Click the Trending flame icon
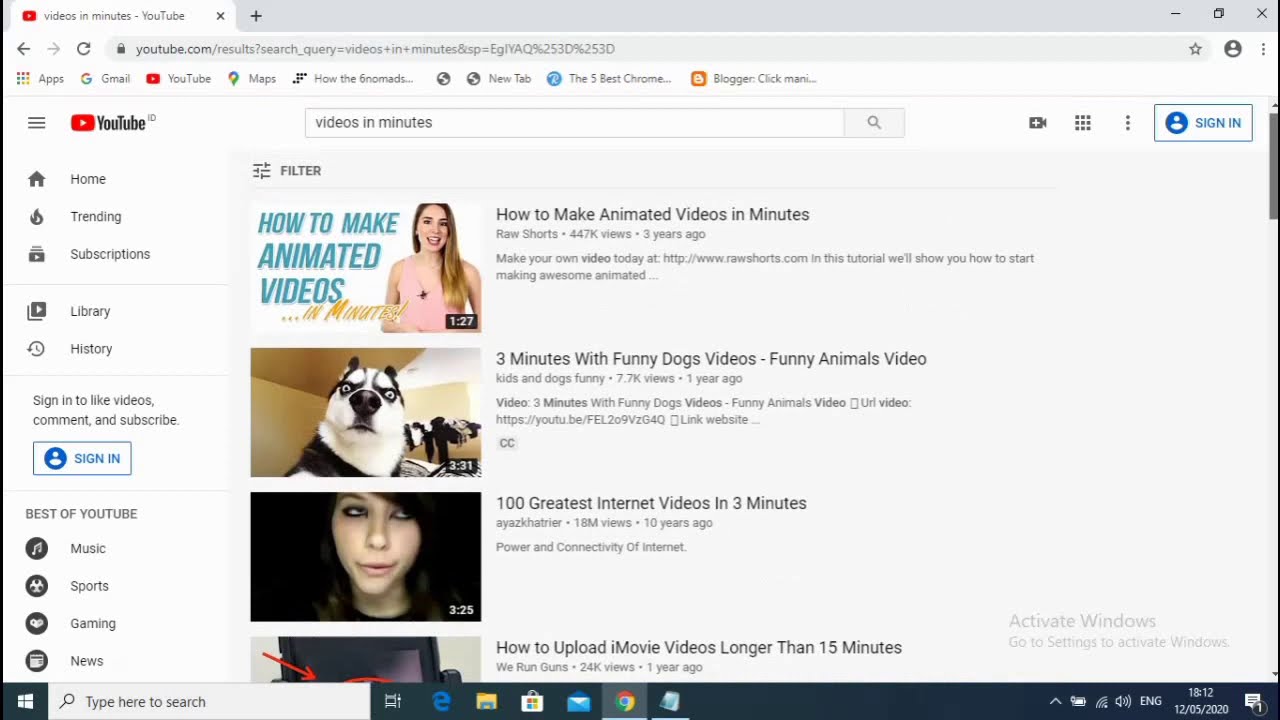The image size is (1280, 720). [x=37, y=217]
